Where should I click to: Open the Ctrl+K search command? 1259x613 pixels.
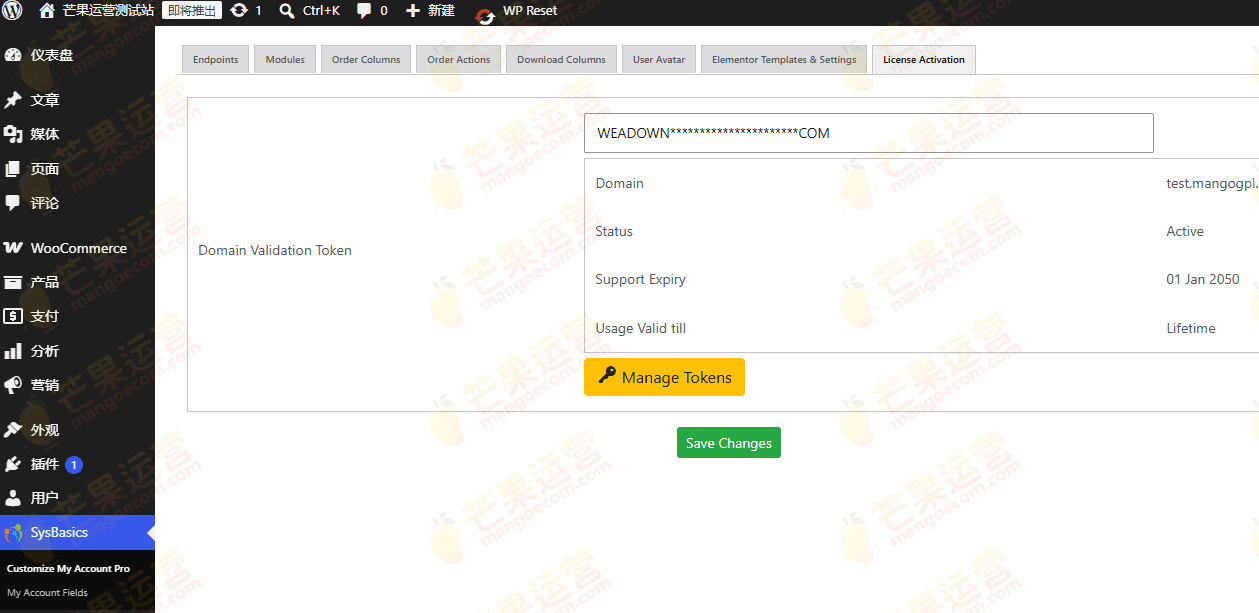pyautogui.click(x=321, y=11)
